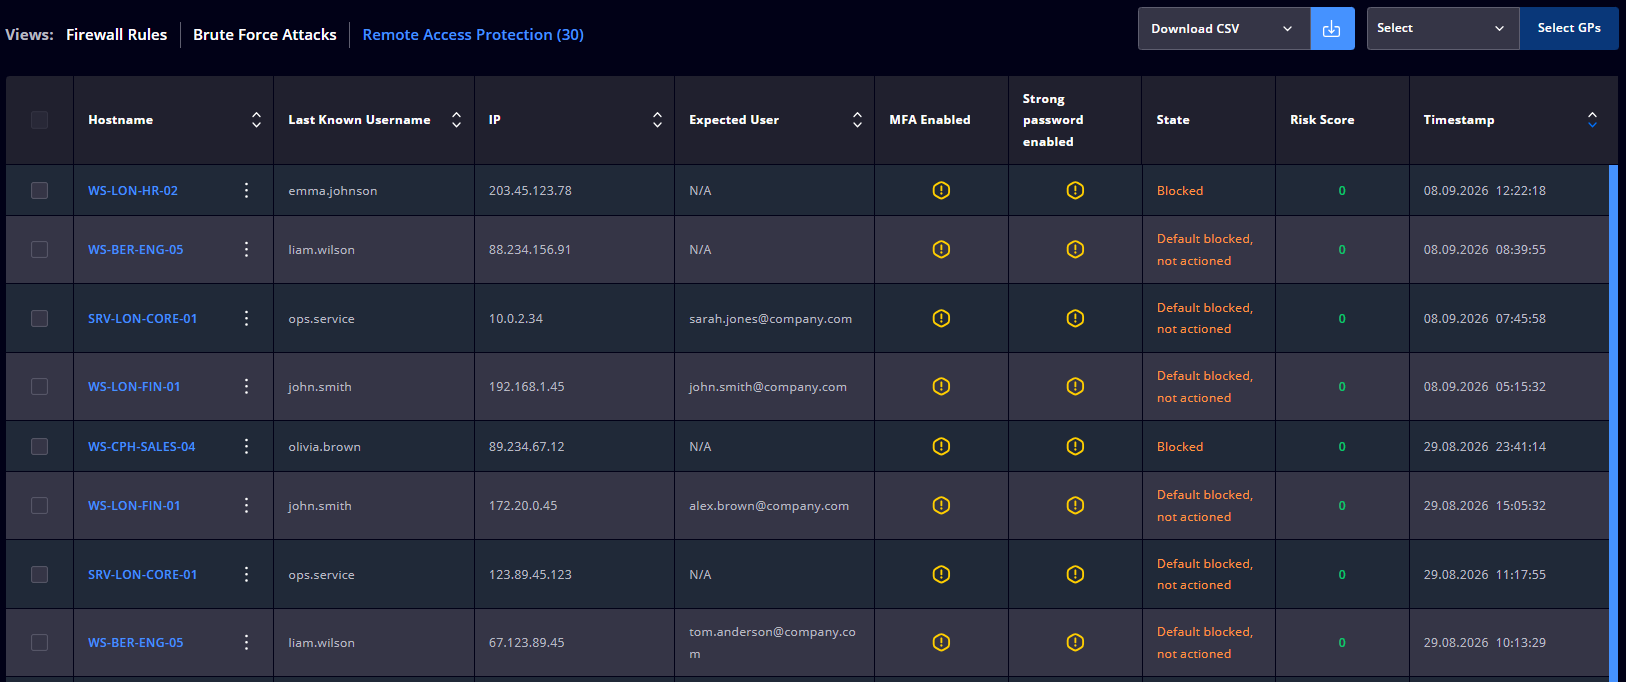Click MFA warning icon for IP 172.20.0.45
Image resolution: width=1626 pixels, height=682 pixels.
pyautogui.click(x=941, y=505)
